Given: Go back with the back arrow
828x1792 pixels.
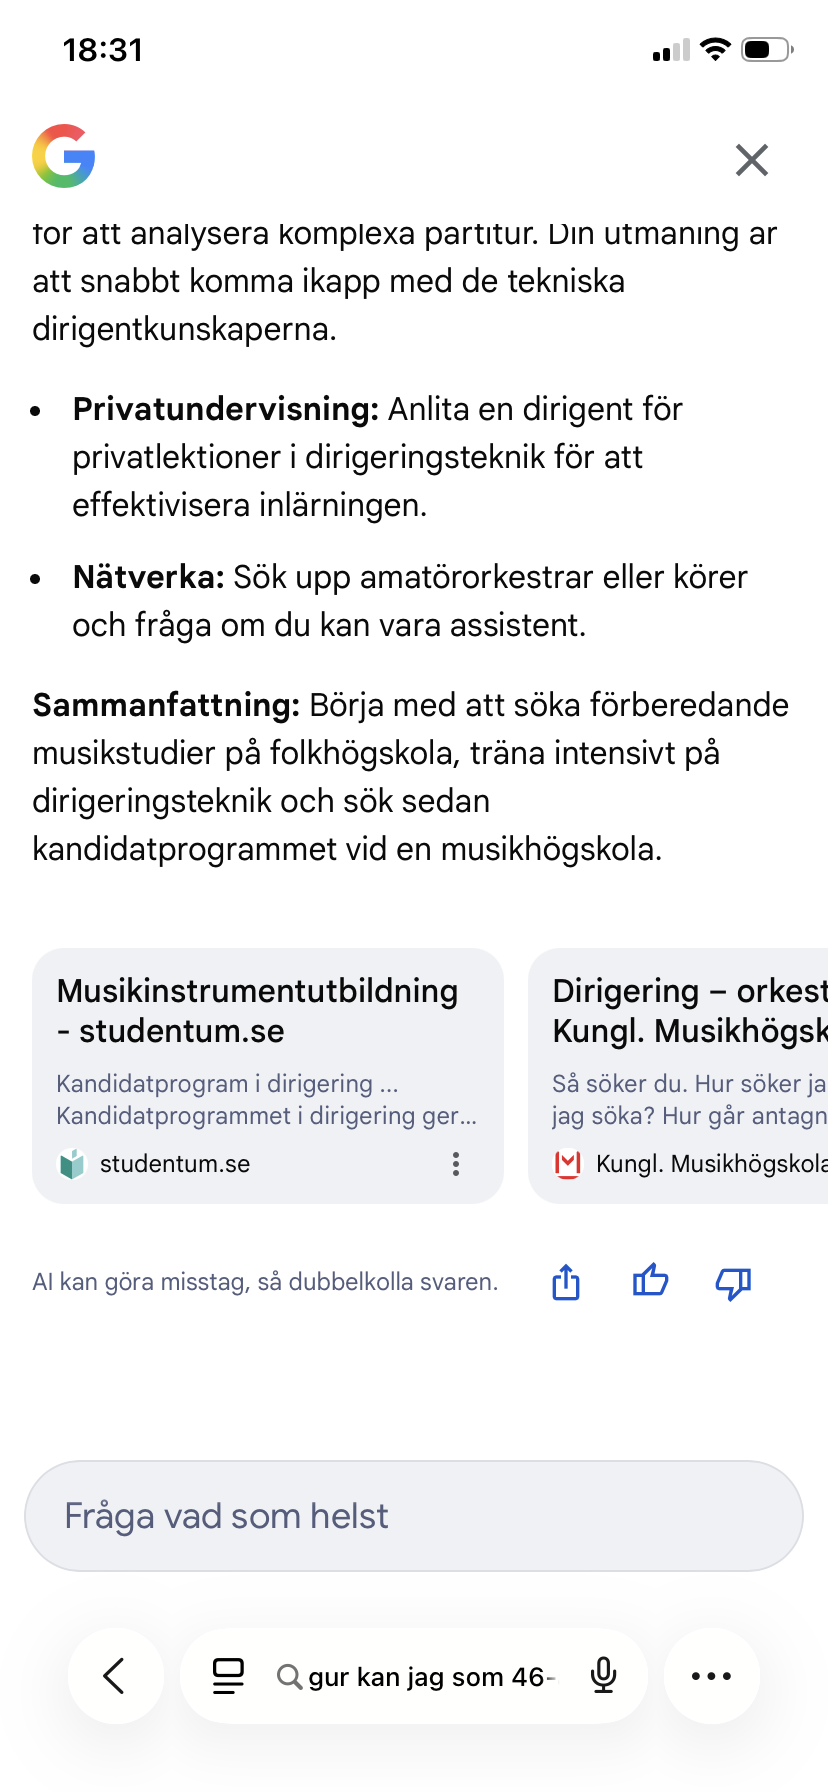Looking at the screenshot, I should coord(115,1676).
